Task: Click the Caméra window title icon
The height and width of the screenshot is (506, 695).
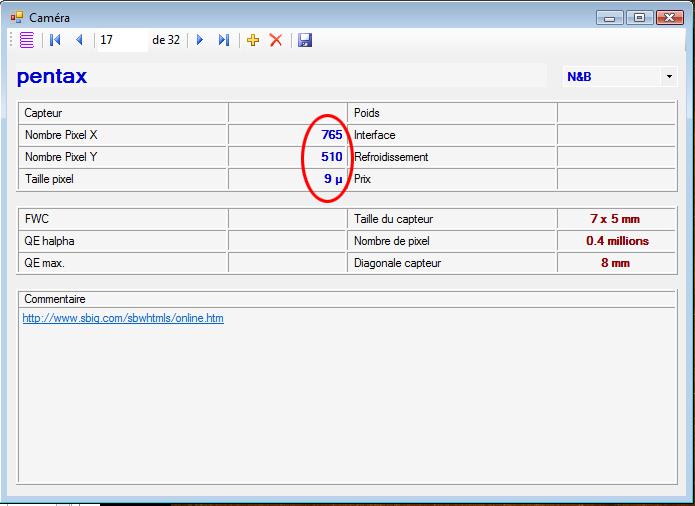Action: point(17,17)
